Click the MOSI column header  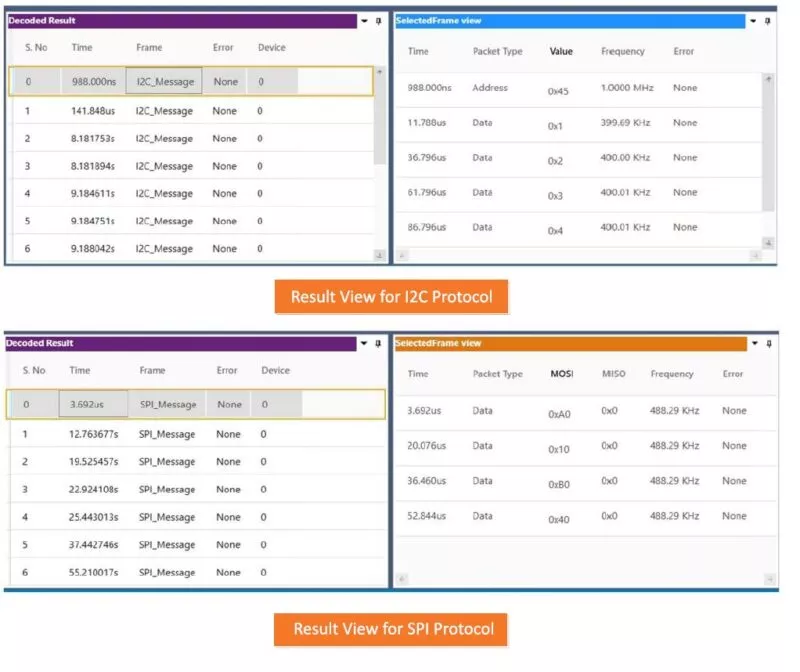(x=562, y=374)
